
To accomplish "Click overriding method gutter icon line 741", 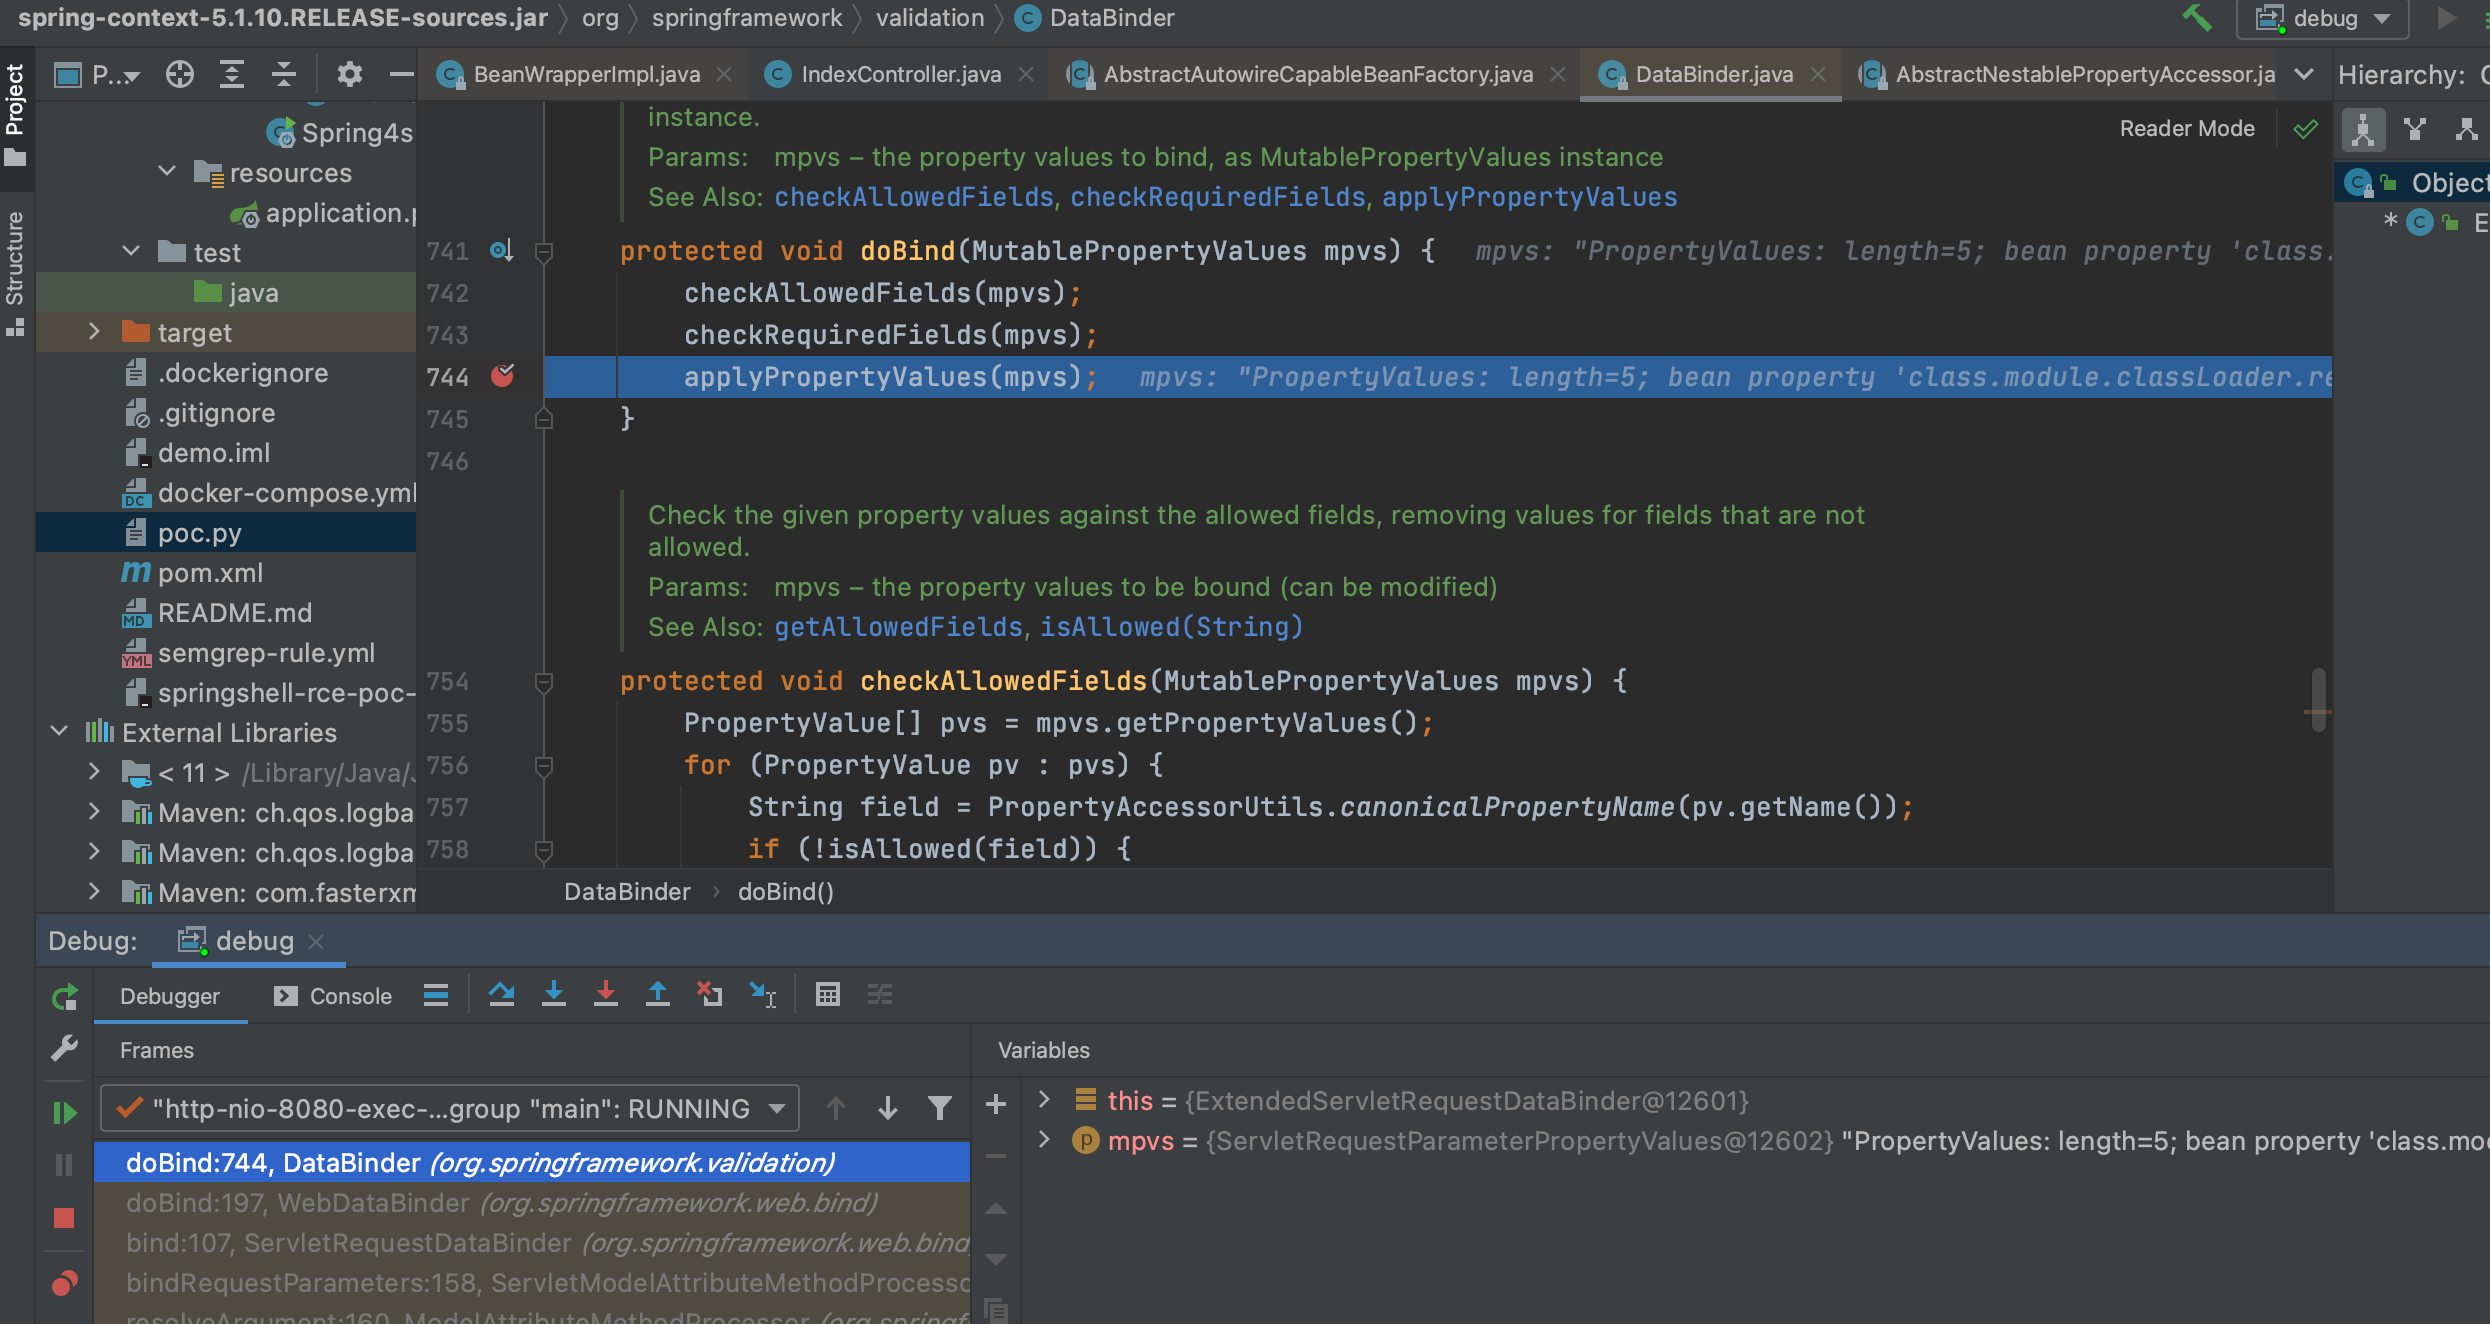I will (x=502, y=251).
